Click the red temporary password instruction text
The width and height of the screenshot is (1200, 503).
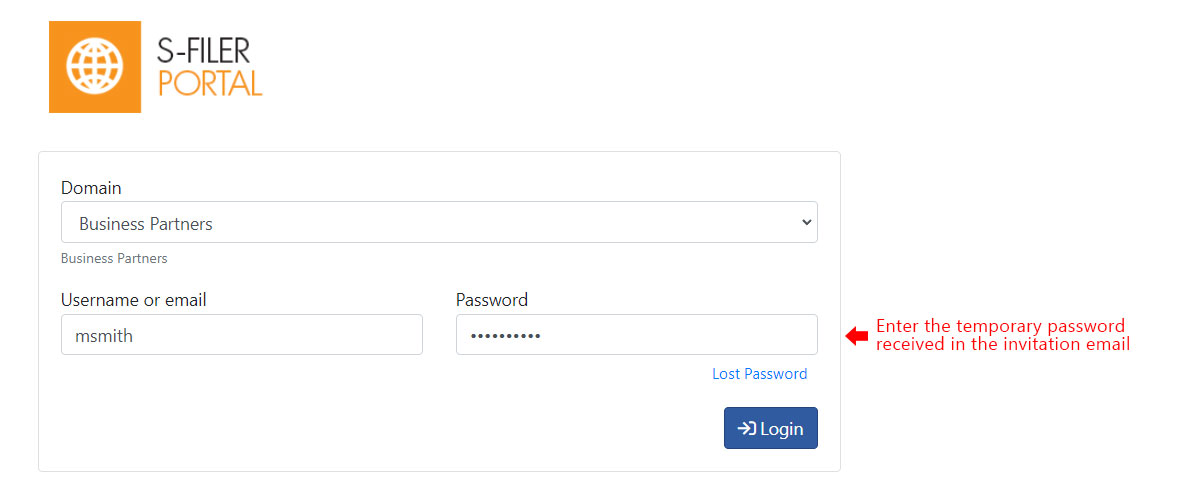pos(1003,335)
